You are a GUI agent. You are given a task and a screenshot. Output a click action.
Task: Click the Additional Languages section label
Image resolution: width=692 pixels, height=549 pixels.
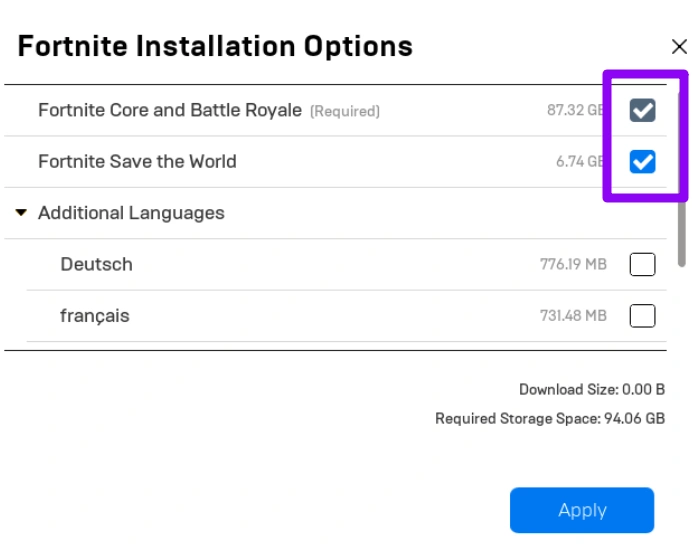click(x=131, y=213)
